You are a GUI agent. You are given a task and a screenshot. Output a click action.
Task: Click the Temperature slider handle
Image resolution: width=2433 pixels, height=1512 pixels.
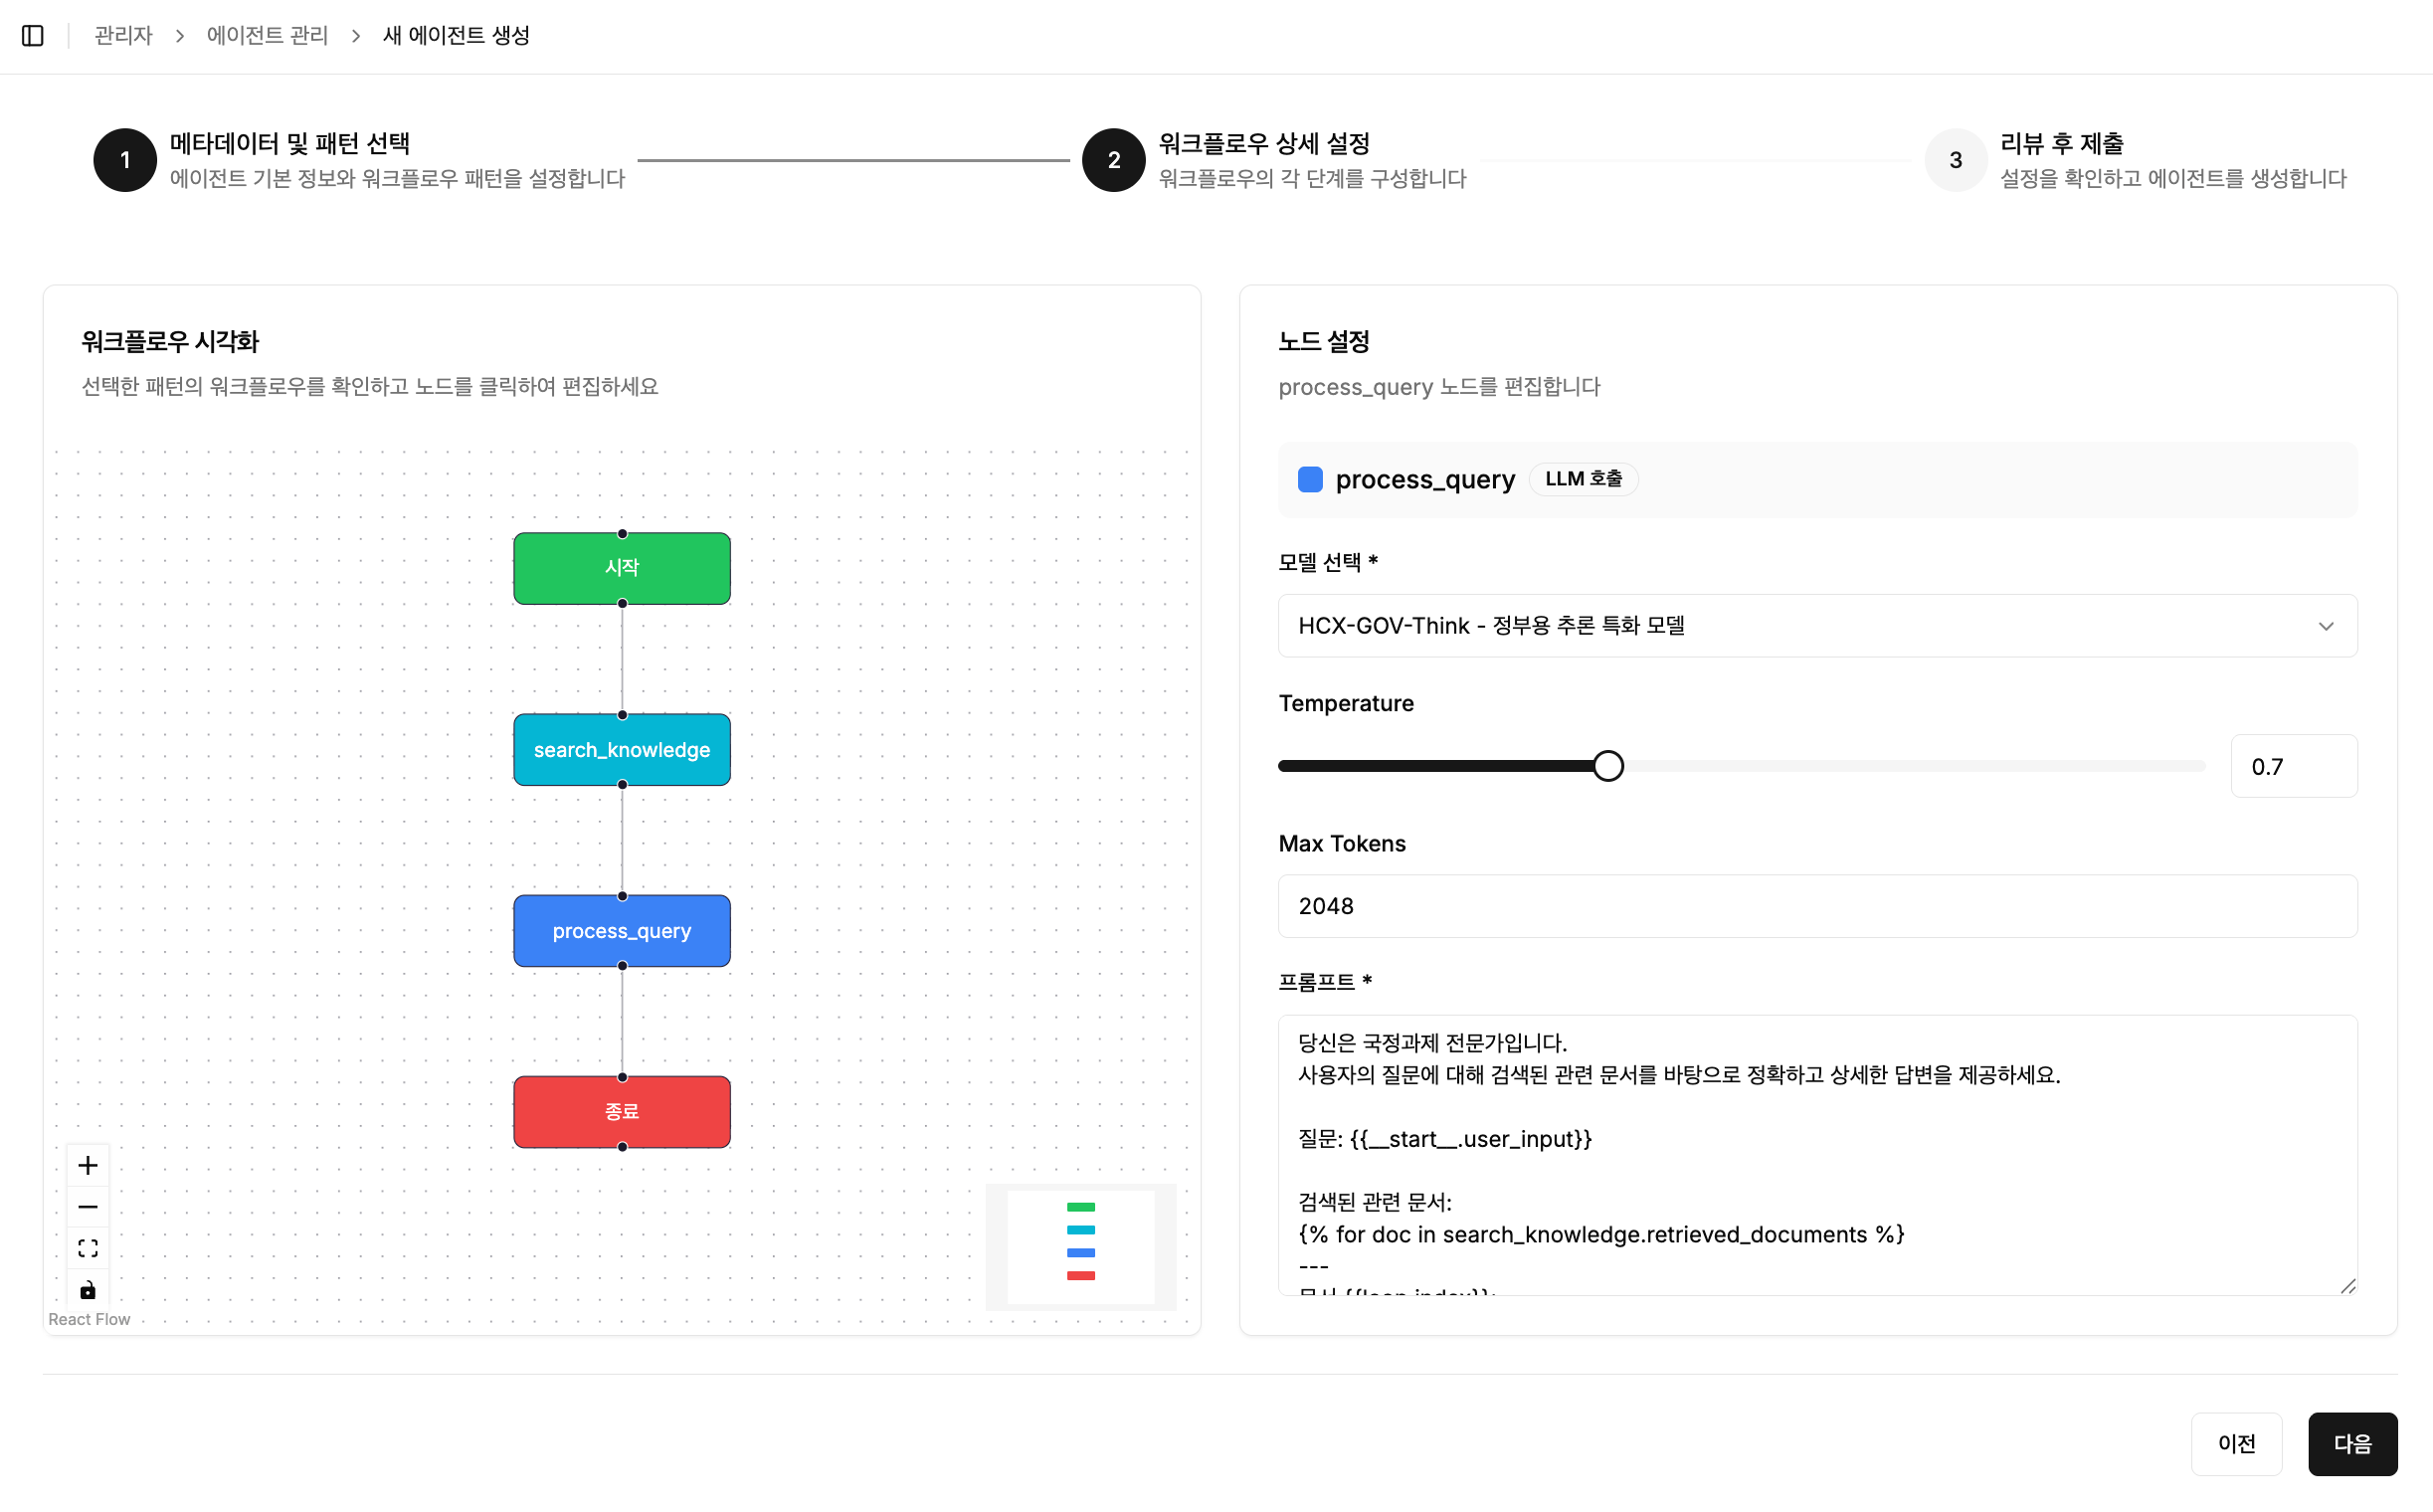(1608, 765)
